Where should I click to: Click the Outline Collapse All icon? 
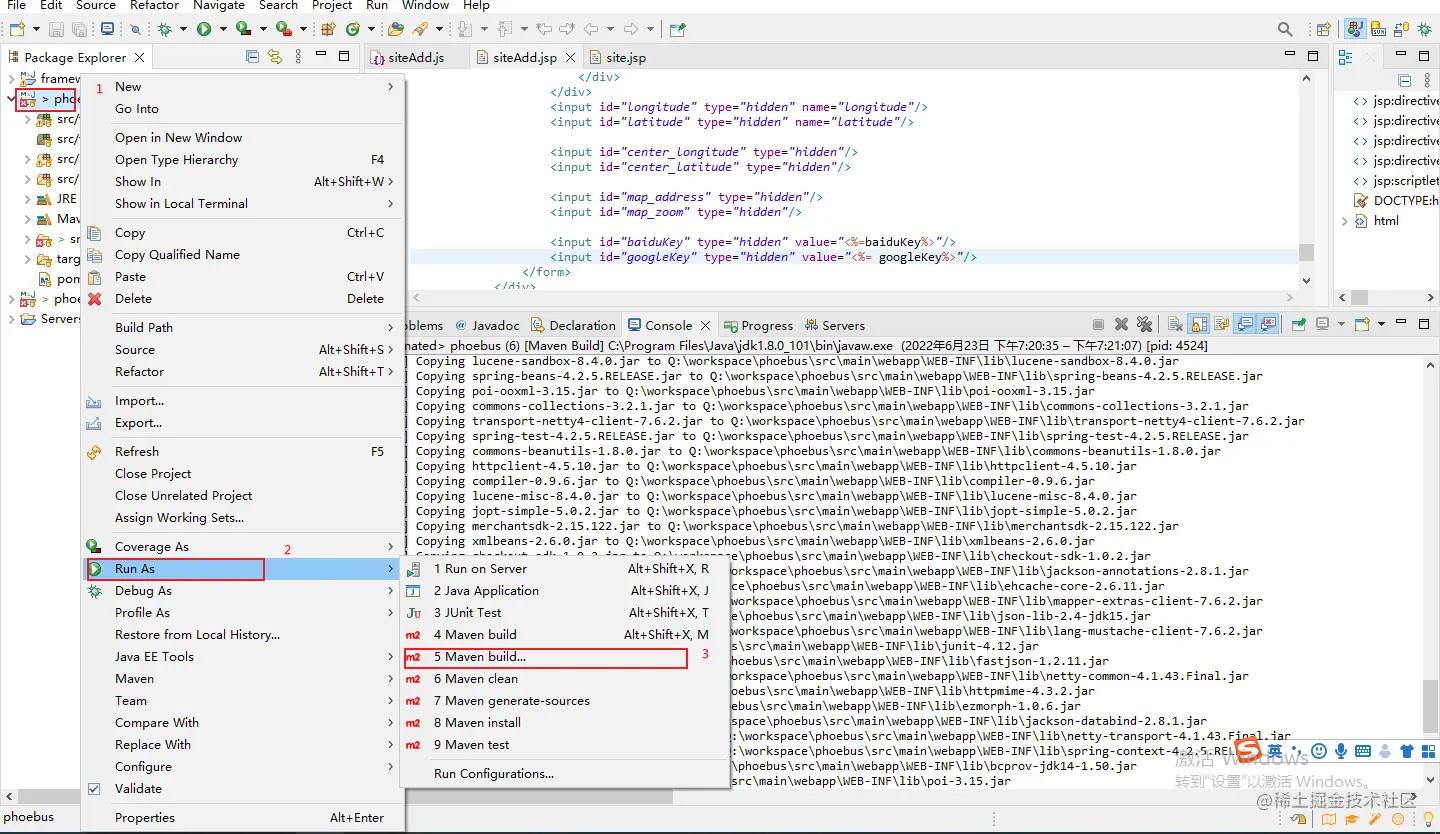click(x=1405, y=81)
